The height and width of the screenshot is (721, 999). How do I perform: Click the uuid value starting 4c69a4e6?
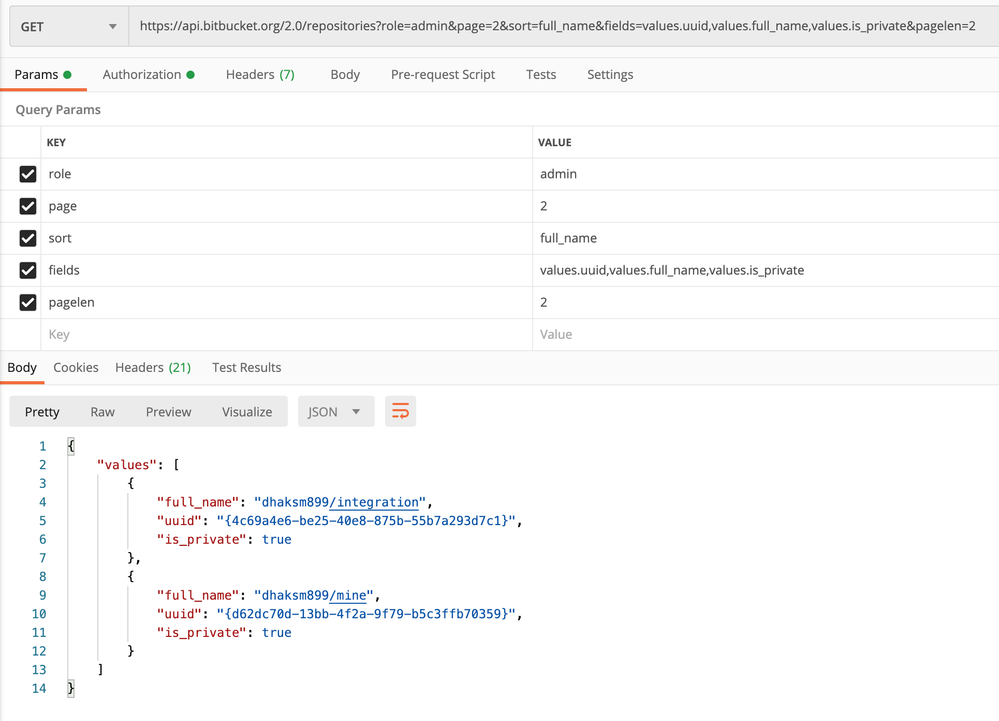point(366,520)
